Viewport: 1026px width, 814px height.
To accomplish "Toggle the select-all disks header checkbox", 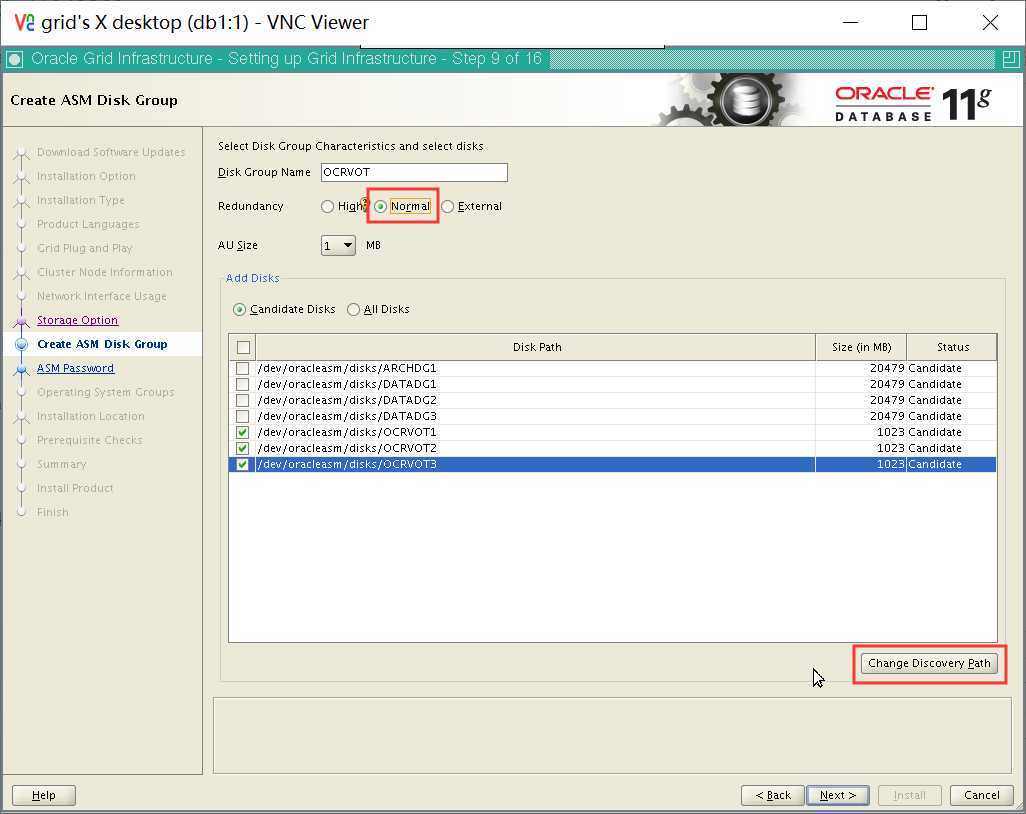I will tap(243, 347).
